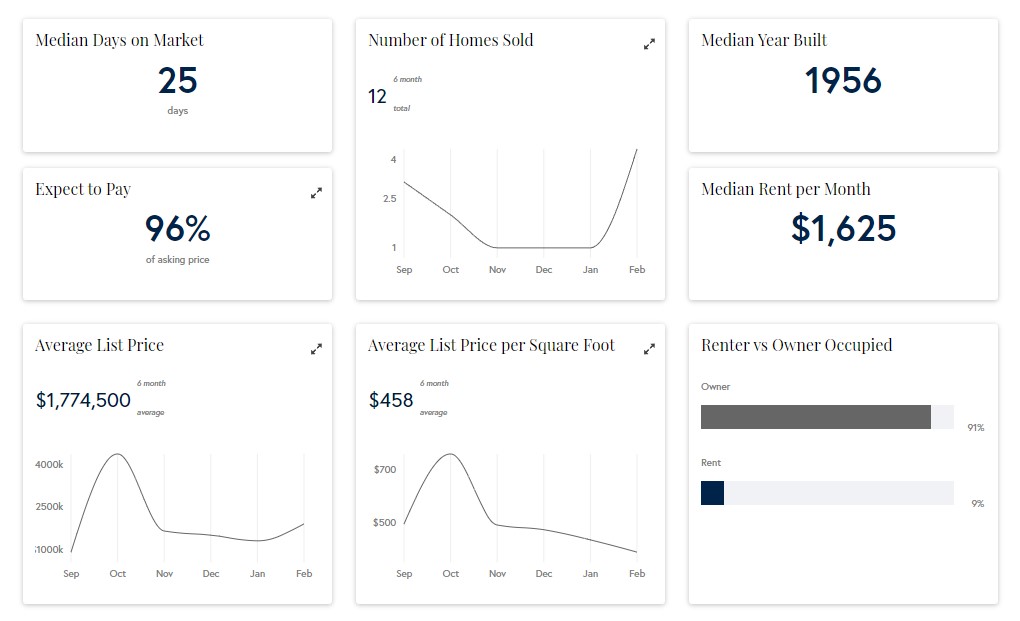This screenshot has height=621, width=1020.
Task: Click the 96% asking price figure
Action: pyautogui.click(x=177, y=229)
